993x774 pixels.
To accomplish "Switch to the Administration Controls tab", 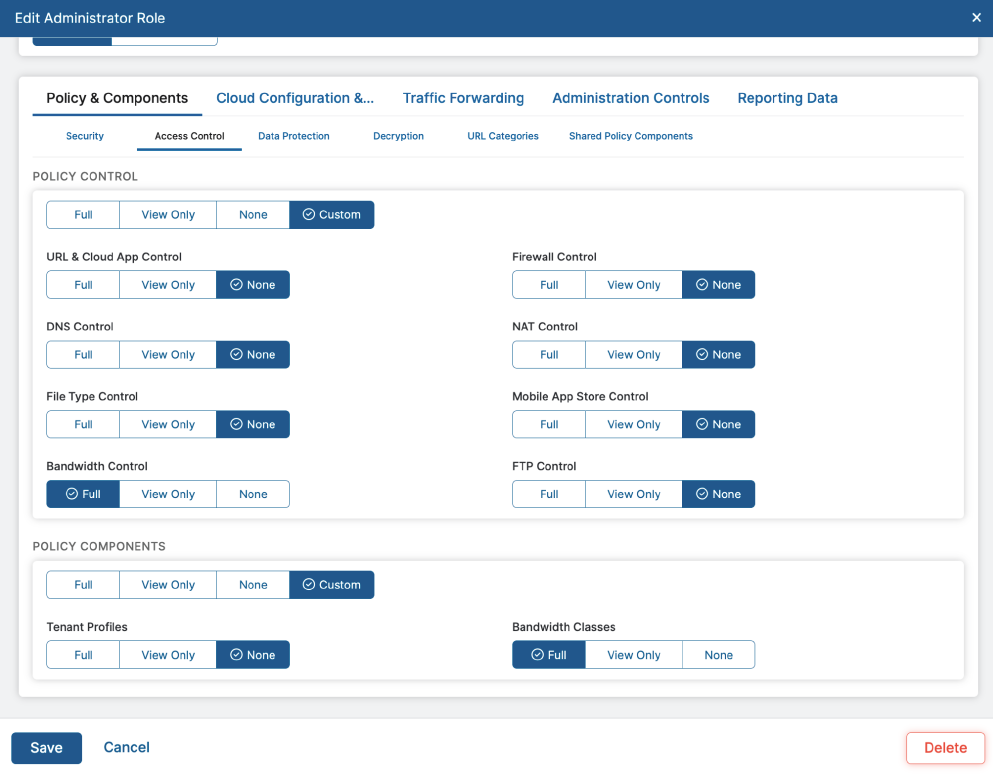I will click(x=630, y=98).
